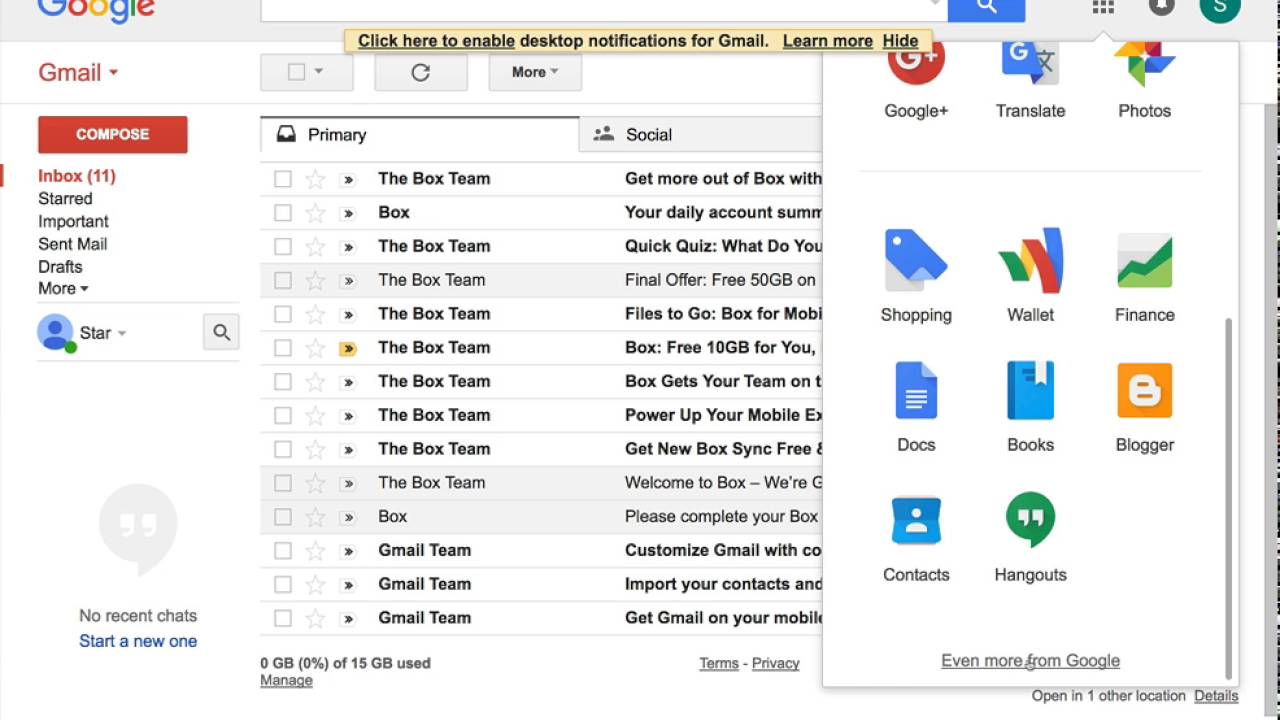Click Hide on the notification banner

point(900,41)
